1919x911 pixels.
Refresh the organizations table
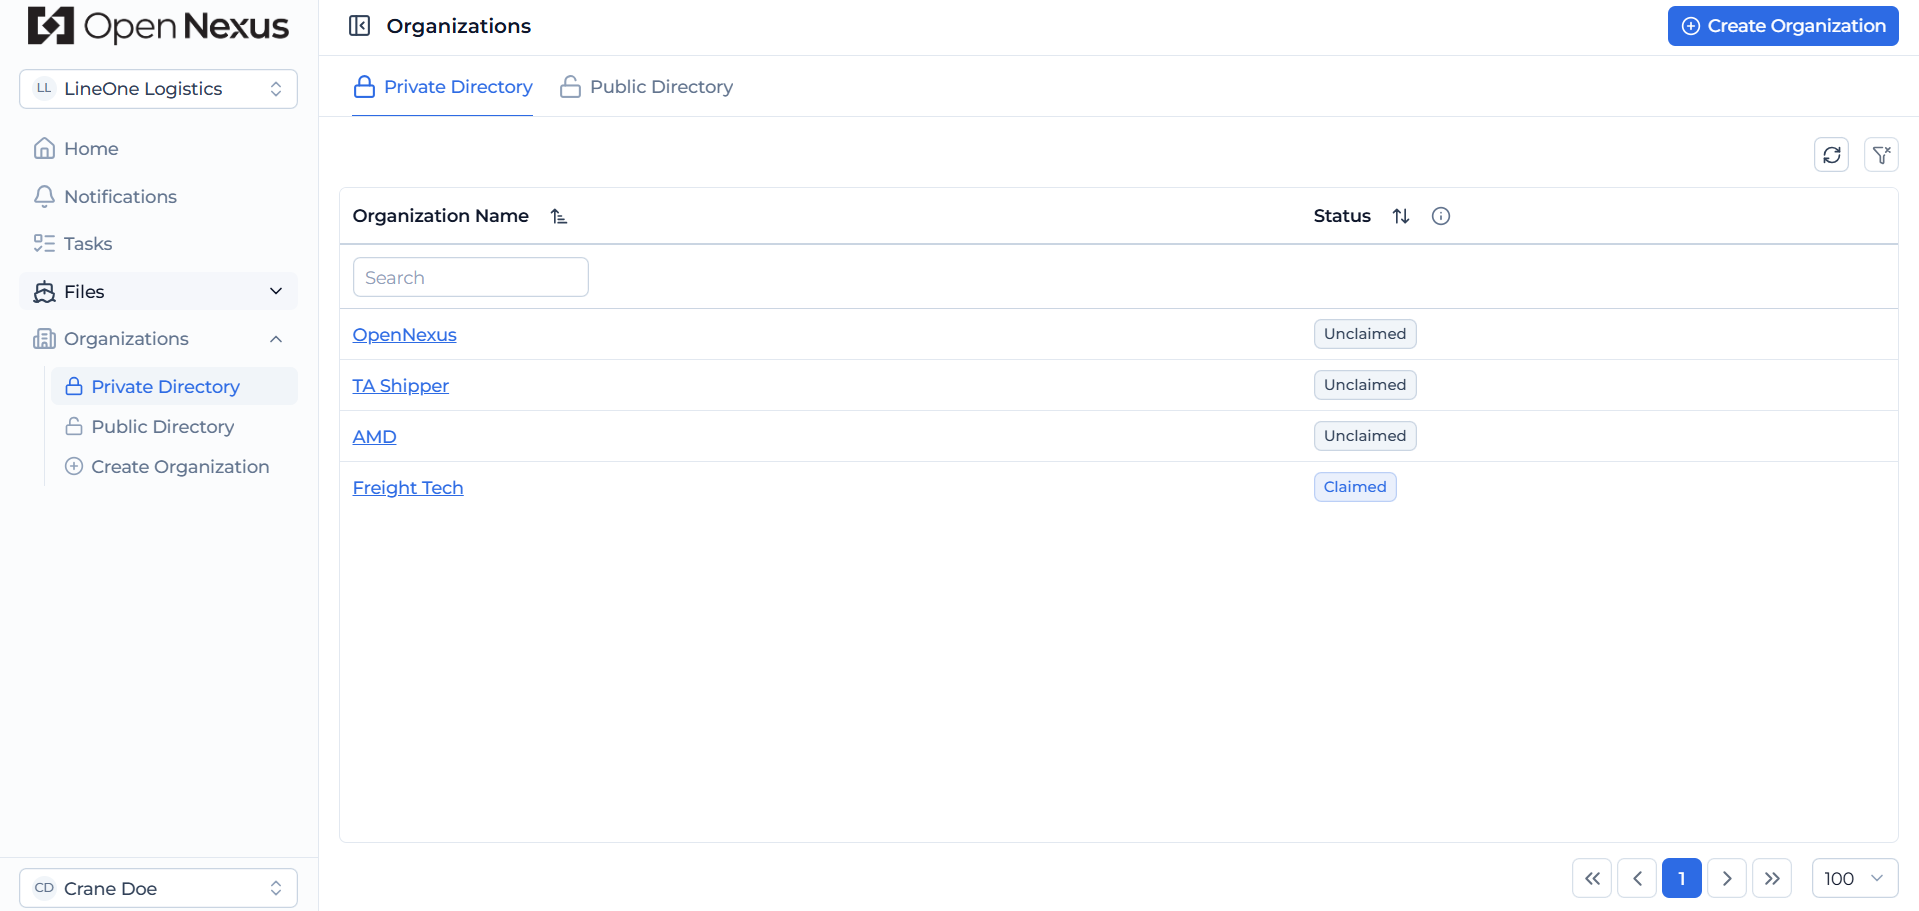coord(1831,155)
